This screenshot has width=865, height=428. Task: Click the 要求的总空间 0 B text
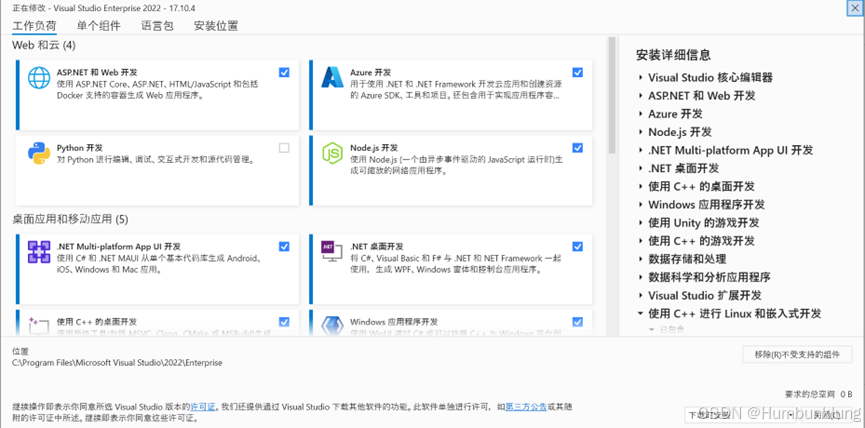coord(819,394)
